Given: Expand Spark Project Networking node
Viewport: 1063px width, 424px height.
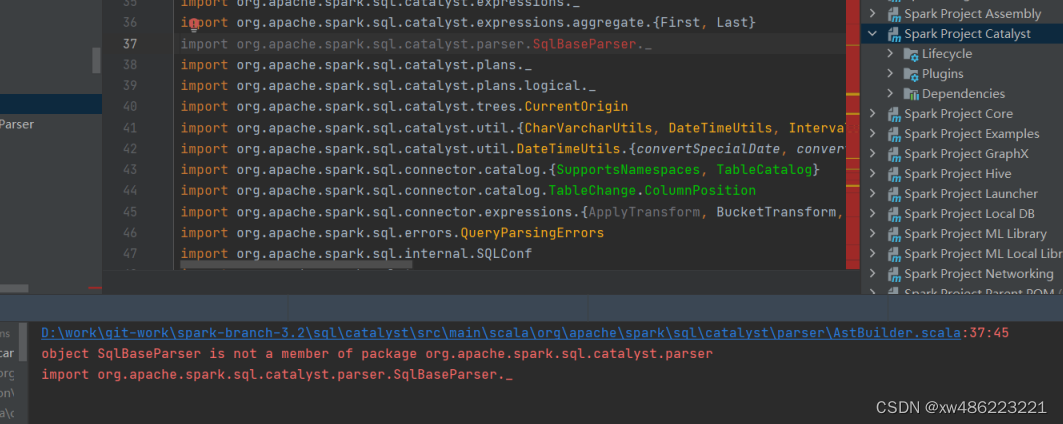Looking at the screenshot, I should click(x=873, y=274).
